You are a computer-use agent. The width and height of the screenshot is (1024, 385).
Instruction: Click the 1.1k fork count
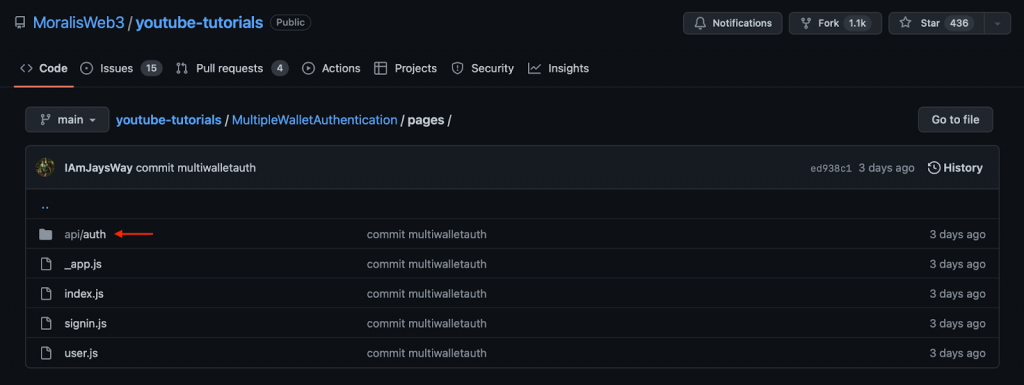click(856, 23)
